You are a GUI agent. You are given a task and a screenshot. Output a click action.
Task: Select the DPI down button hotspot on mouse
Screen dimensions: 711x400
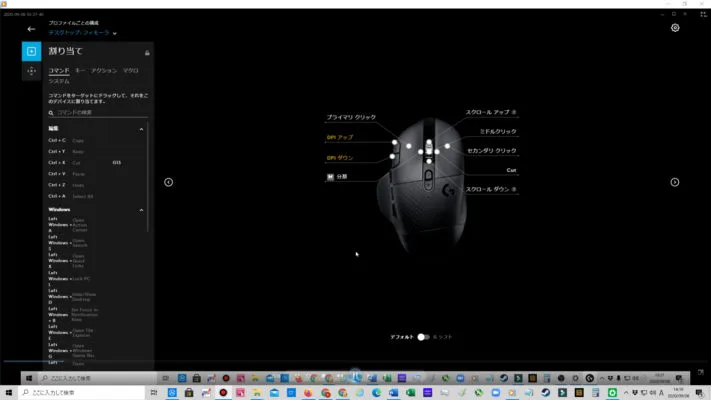pyautogui.click(x=392, y=156)
